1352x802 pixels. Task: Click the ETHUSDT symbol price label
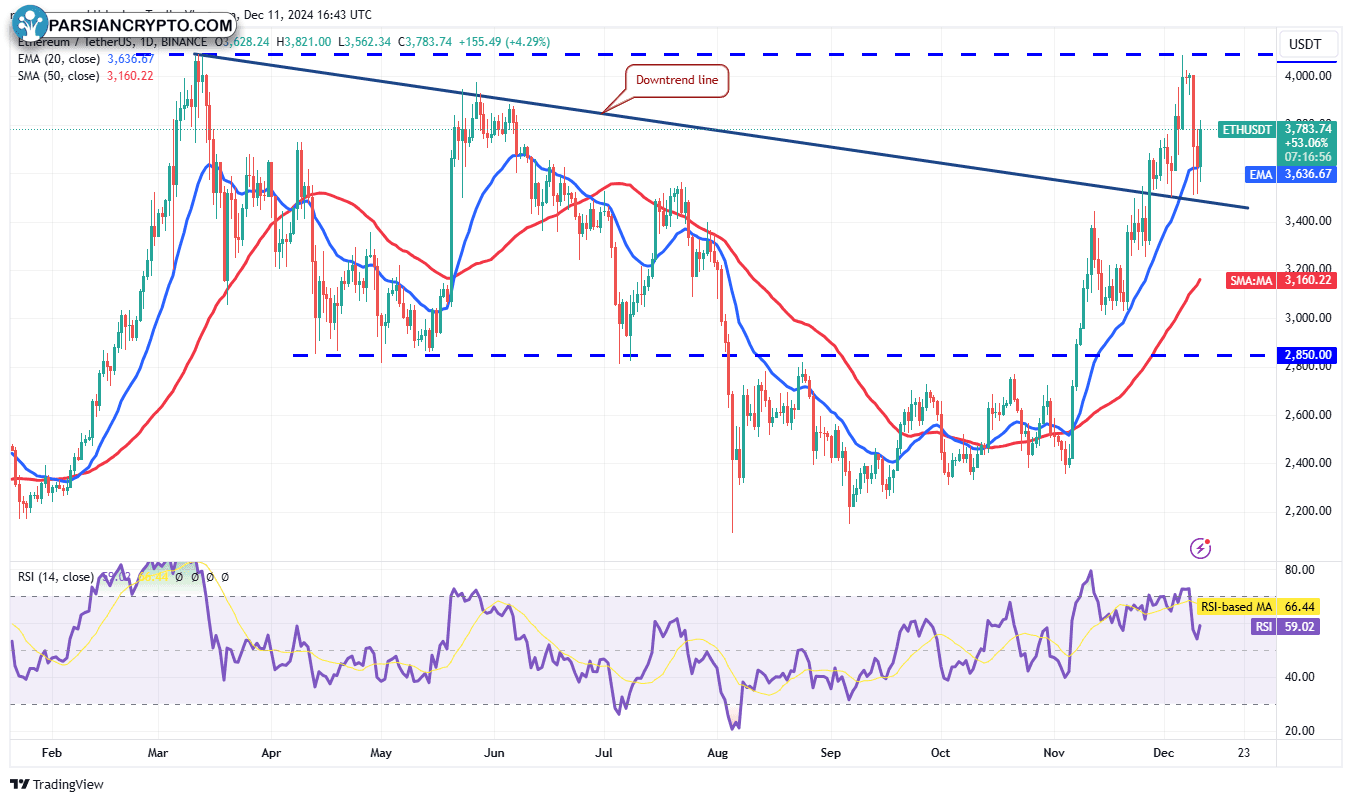click(1247, 130)
